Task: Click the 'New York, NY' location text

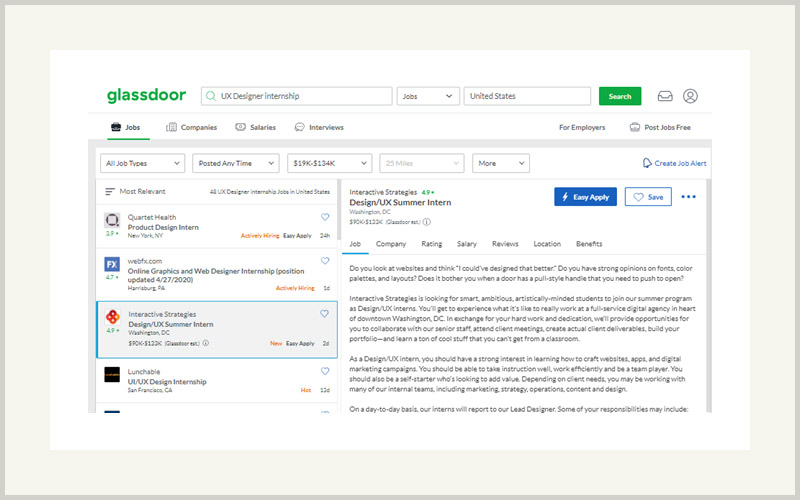Action: [145, 236]
